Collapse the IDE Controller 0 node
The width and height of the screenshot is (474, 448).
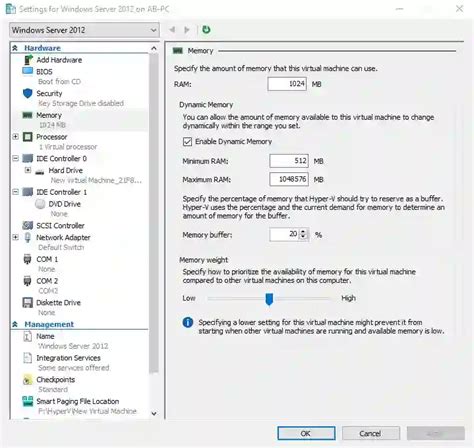pos(15,158)
